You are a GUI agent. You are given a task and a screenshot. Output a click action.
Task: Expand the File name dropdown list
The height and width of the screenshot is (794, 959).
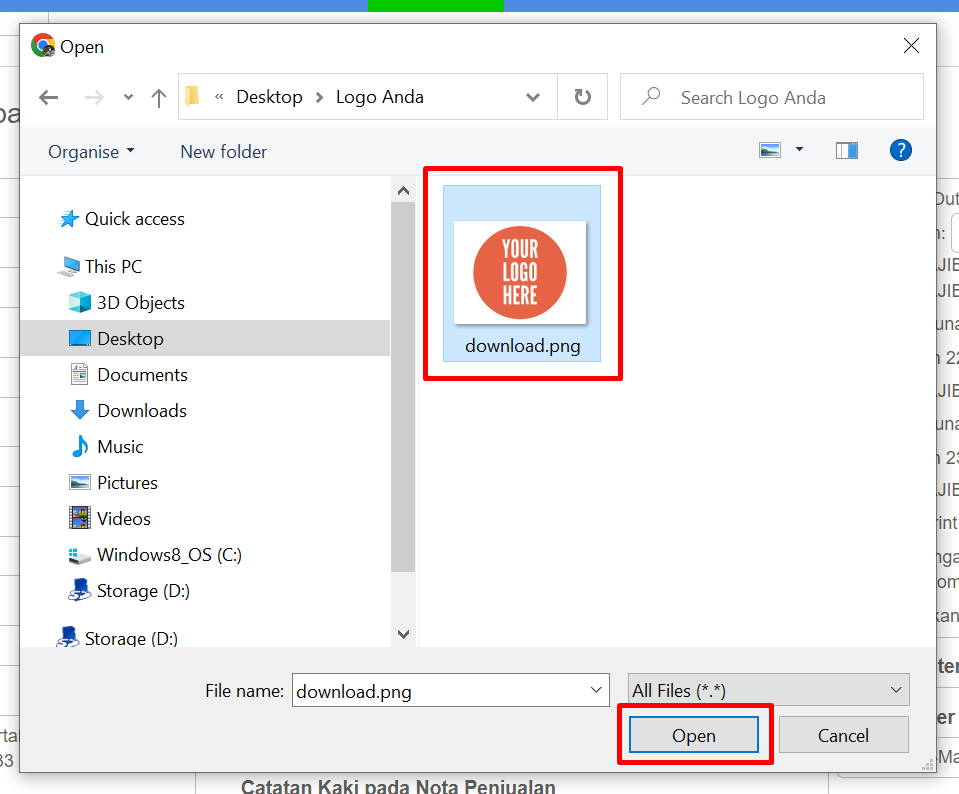tap(596, 691)
